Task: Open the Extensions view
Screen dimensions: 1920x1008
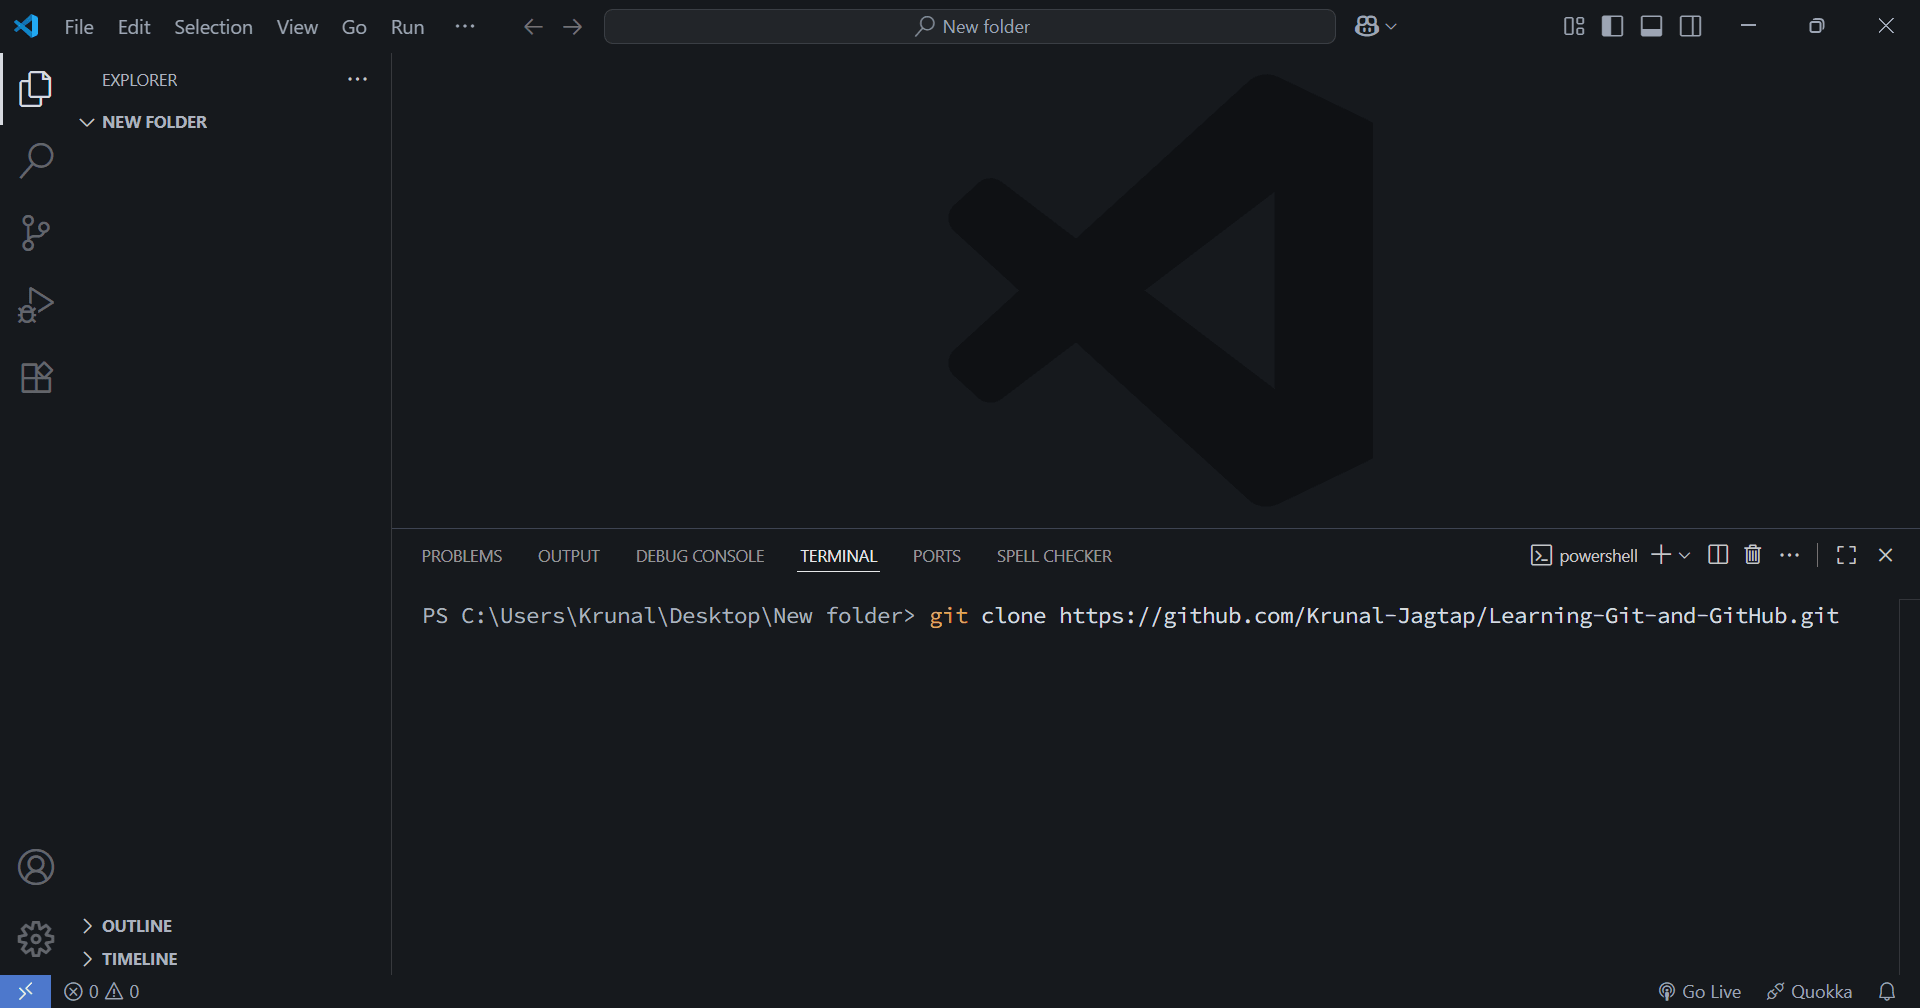Action: coord(36,377)
